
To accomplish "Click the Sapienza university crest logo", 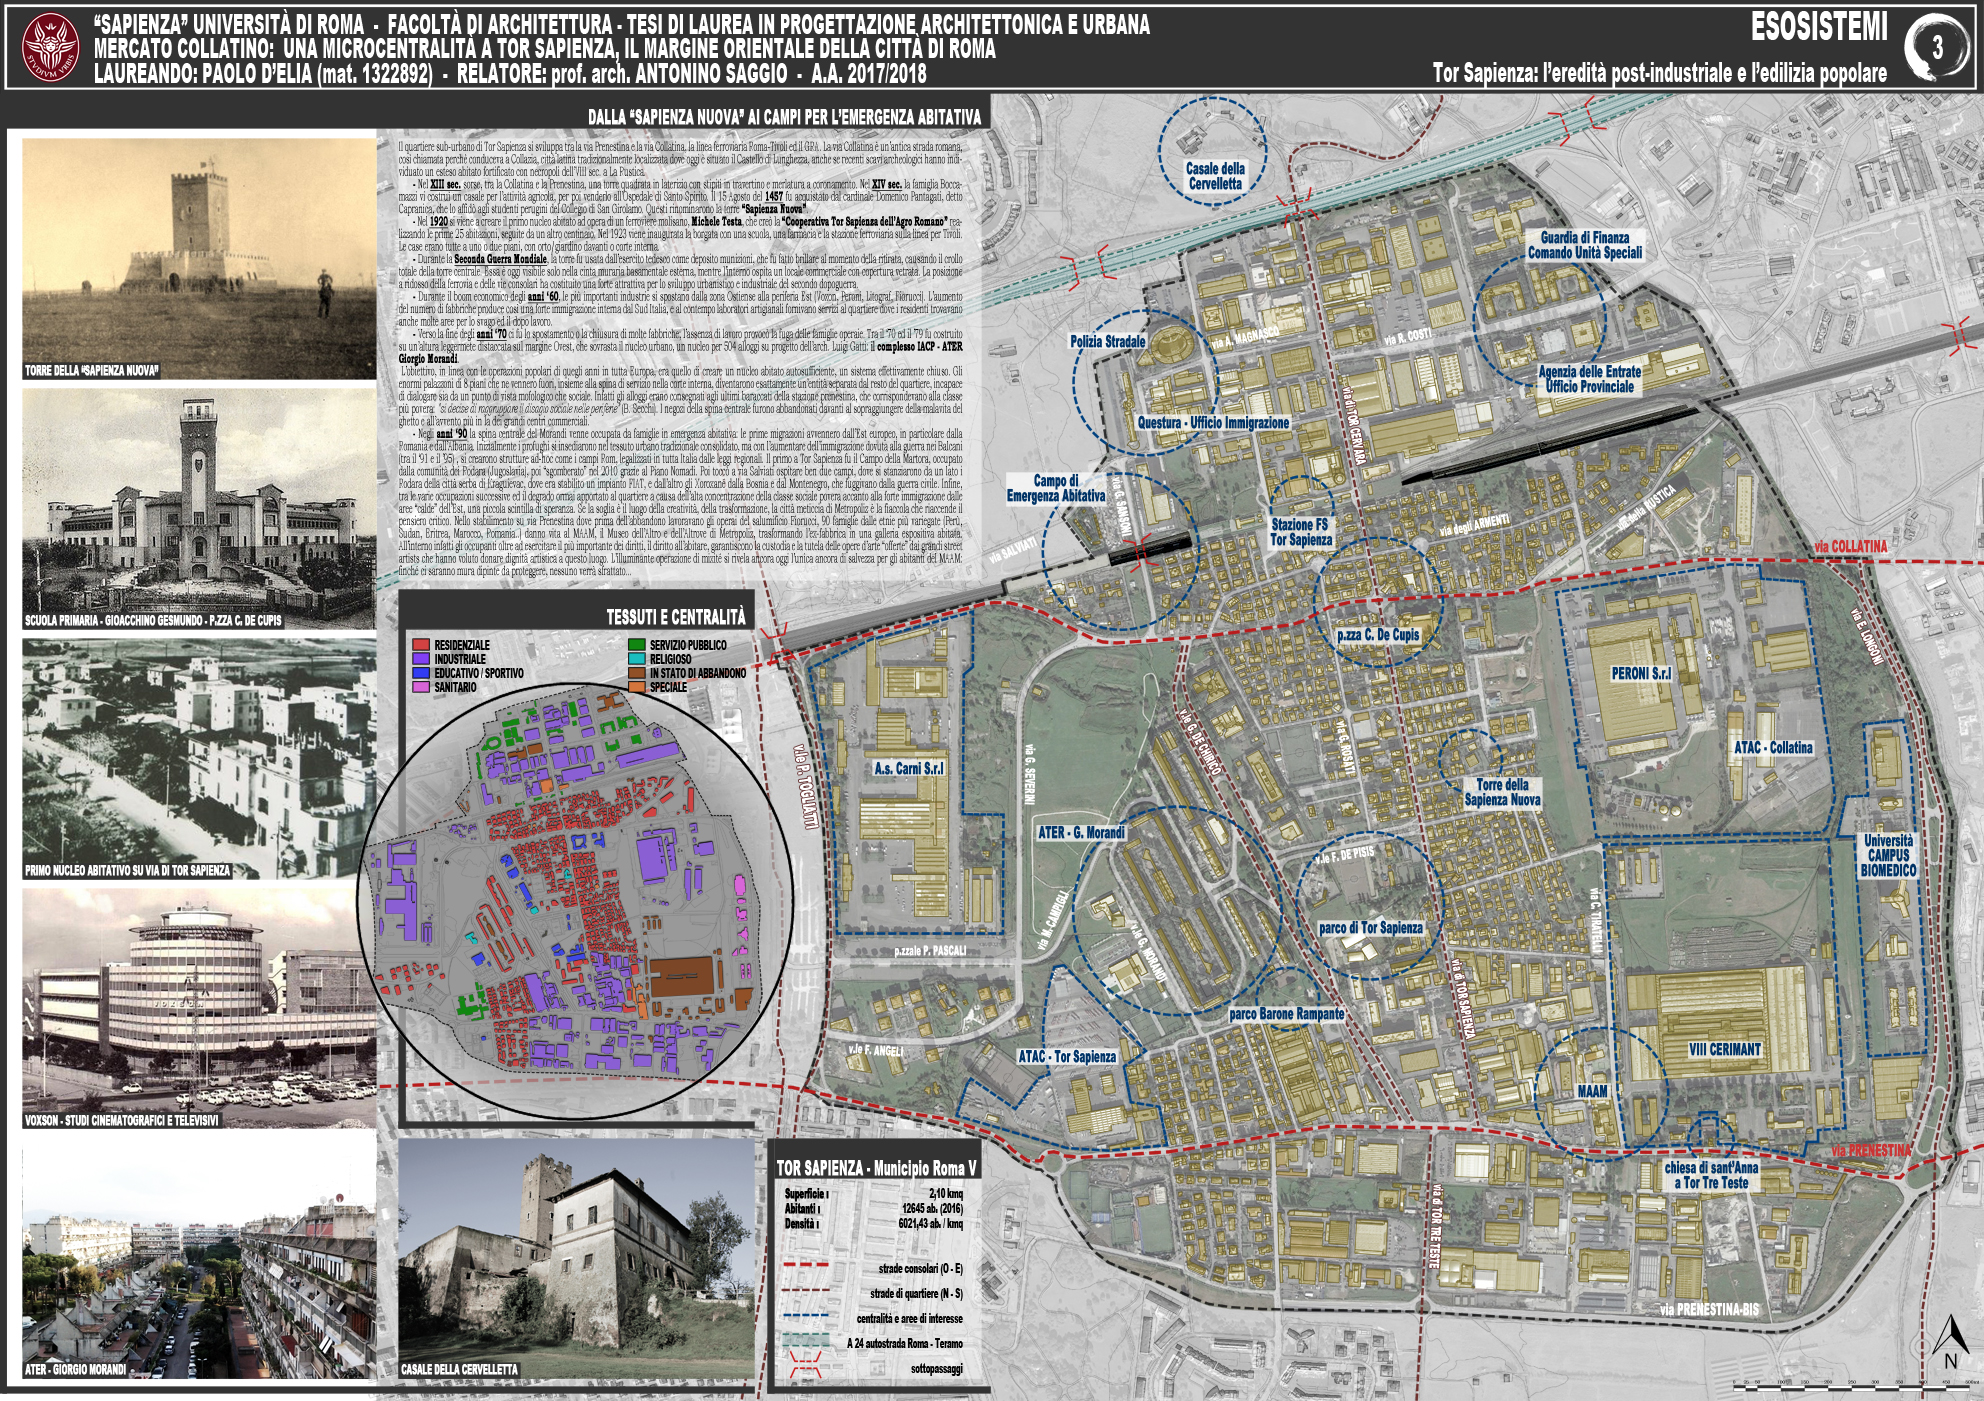I will [x=51, y=47].
